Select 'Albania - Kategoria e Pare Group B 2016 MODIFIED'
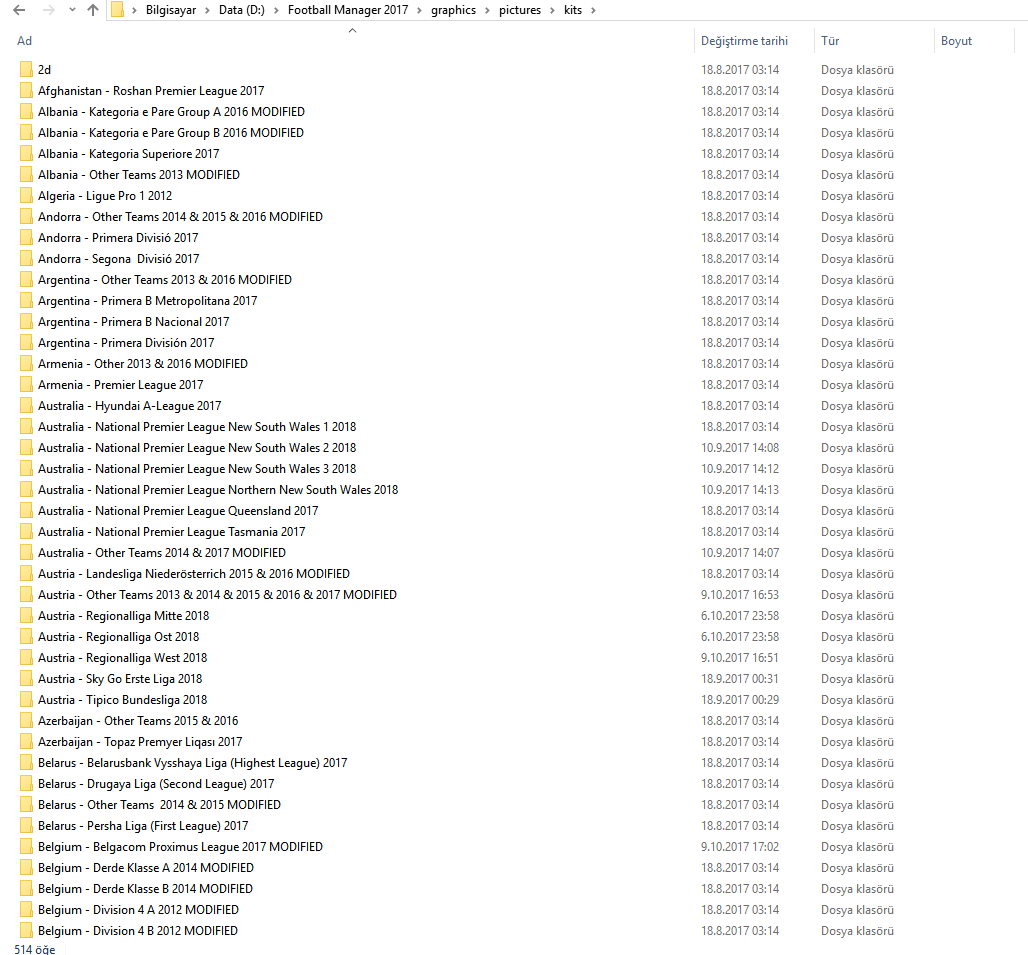The height and width of the screenshot is (955, 1028). [x=170, y=132]
